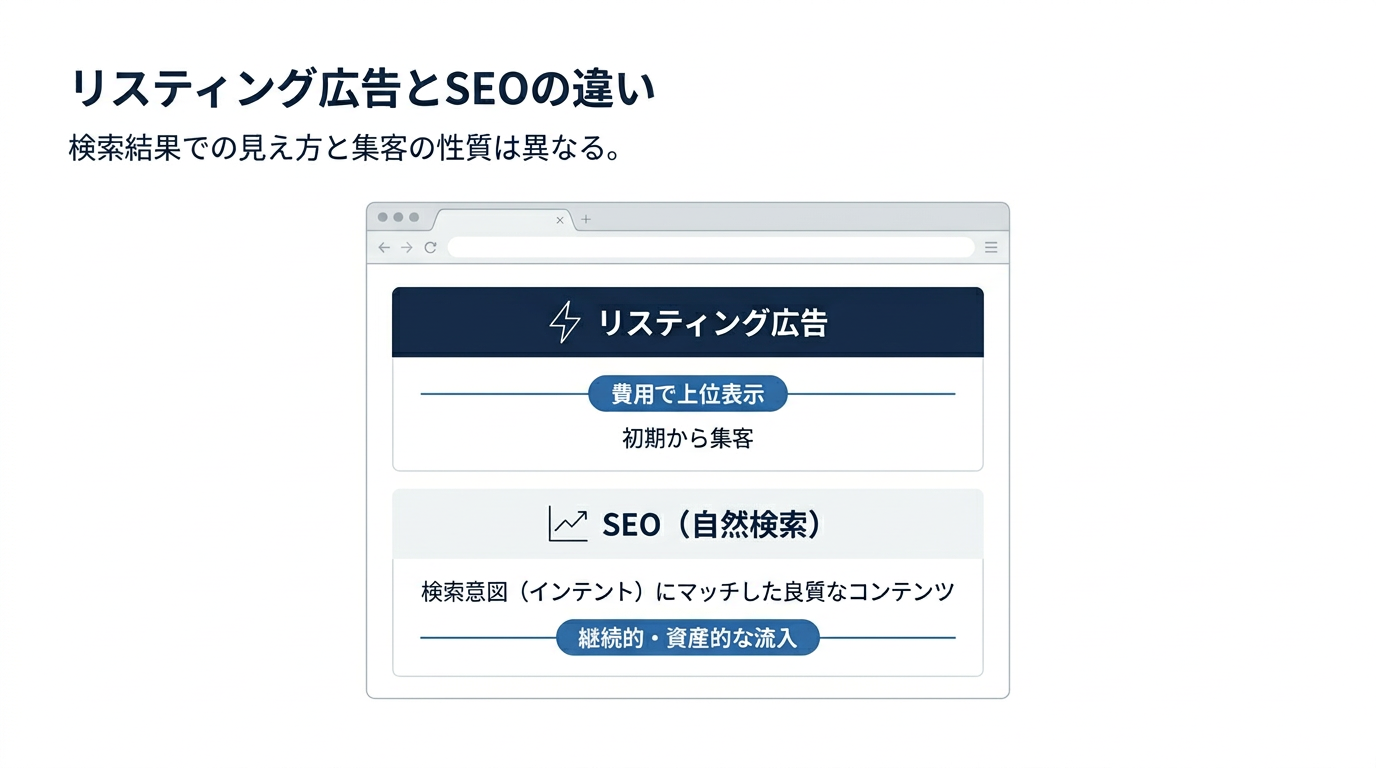
Task: Click the 継続的・資産的な流入 pill label
Action: coord(688,637)
